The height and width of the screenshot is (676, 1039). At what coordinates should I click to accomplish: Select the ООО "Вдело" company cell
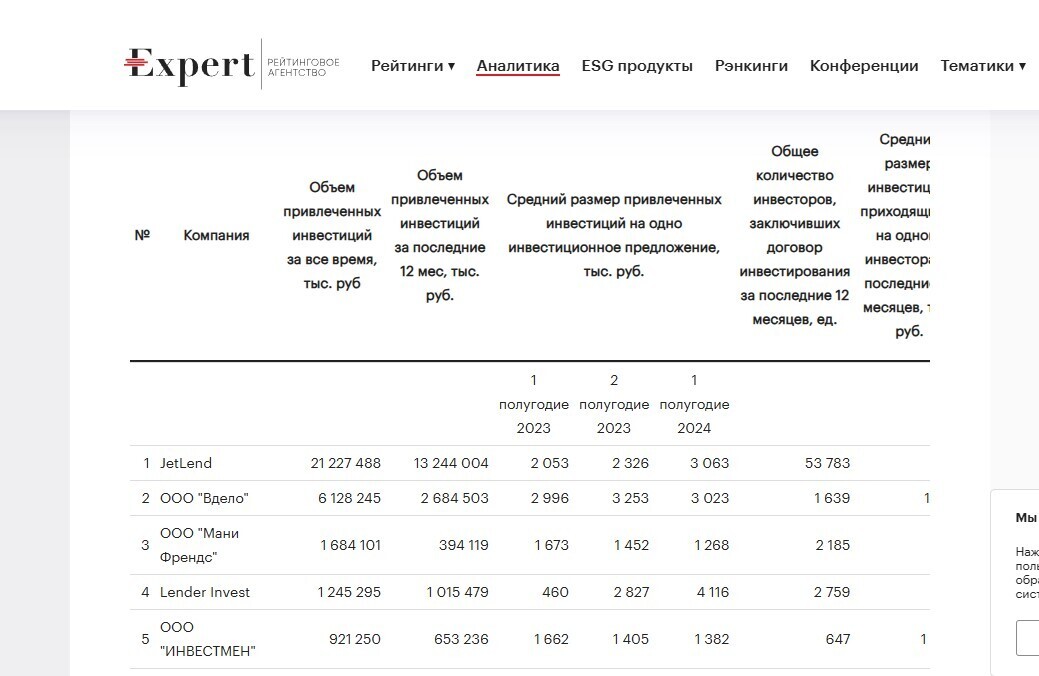click(204, 498)
